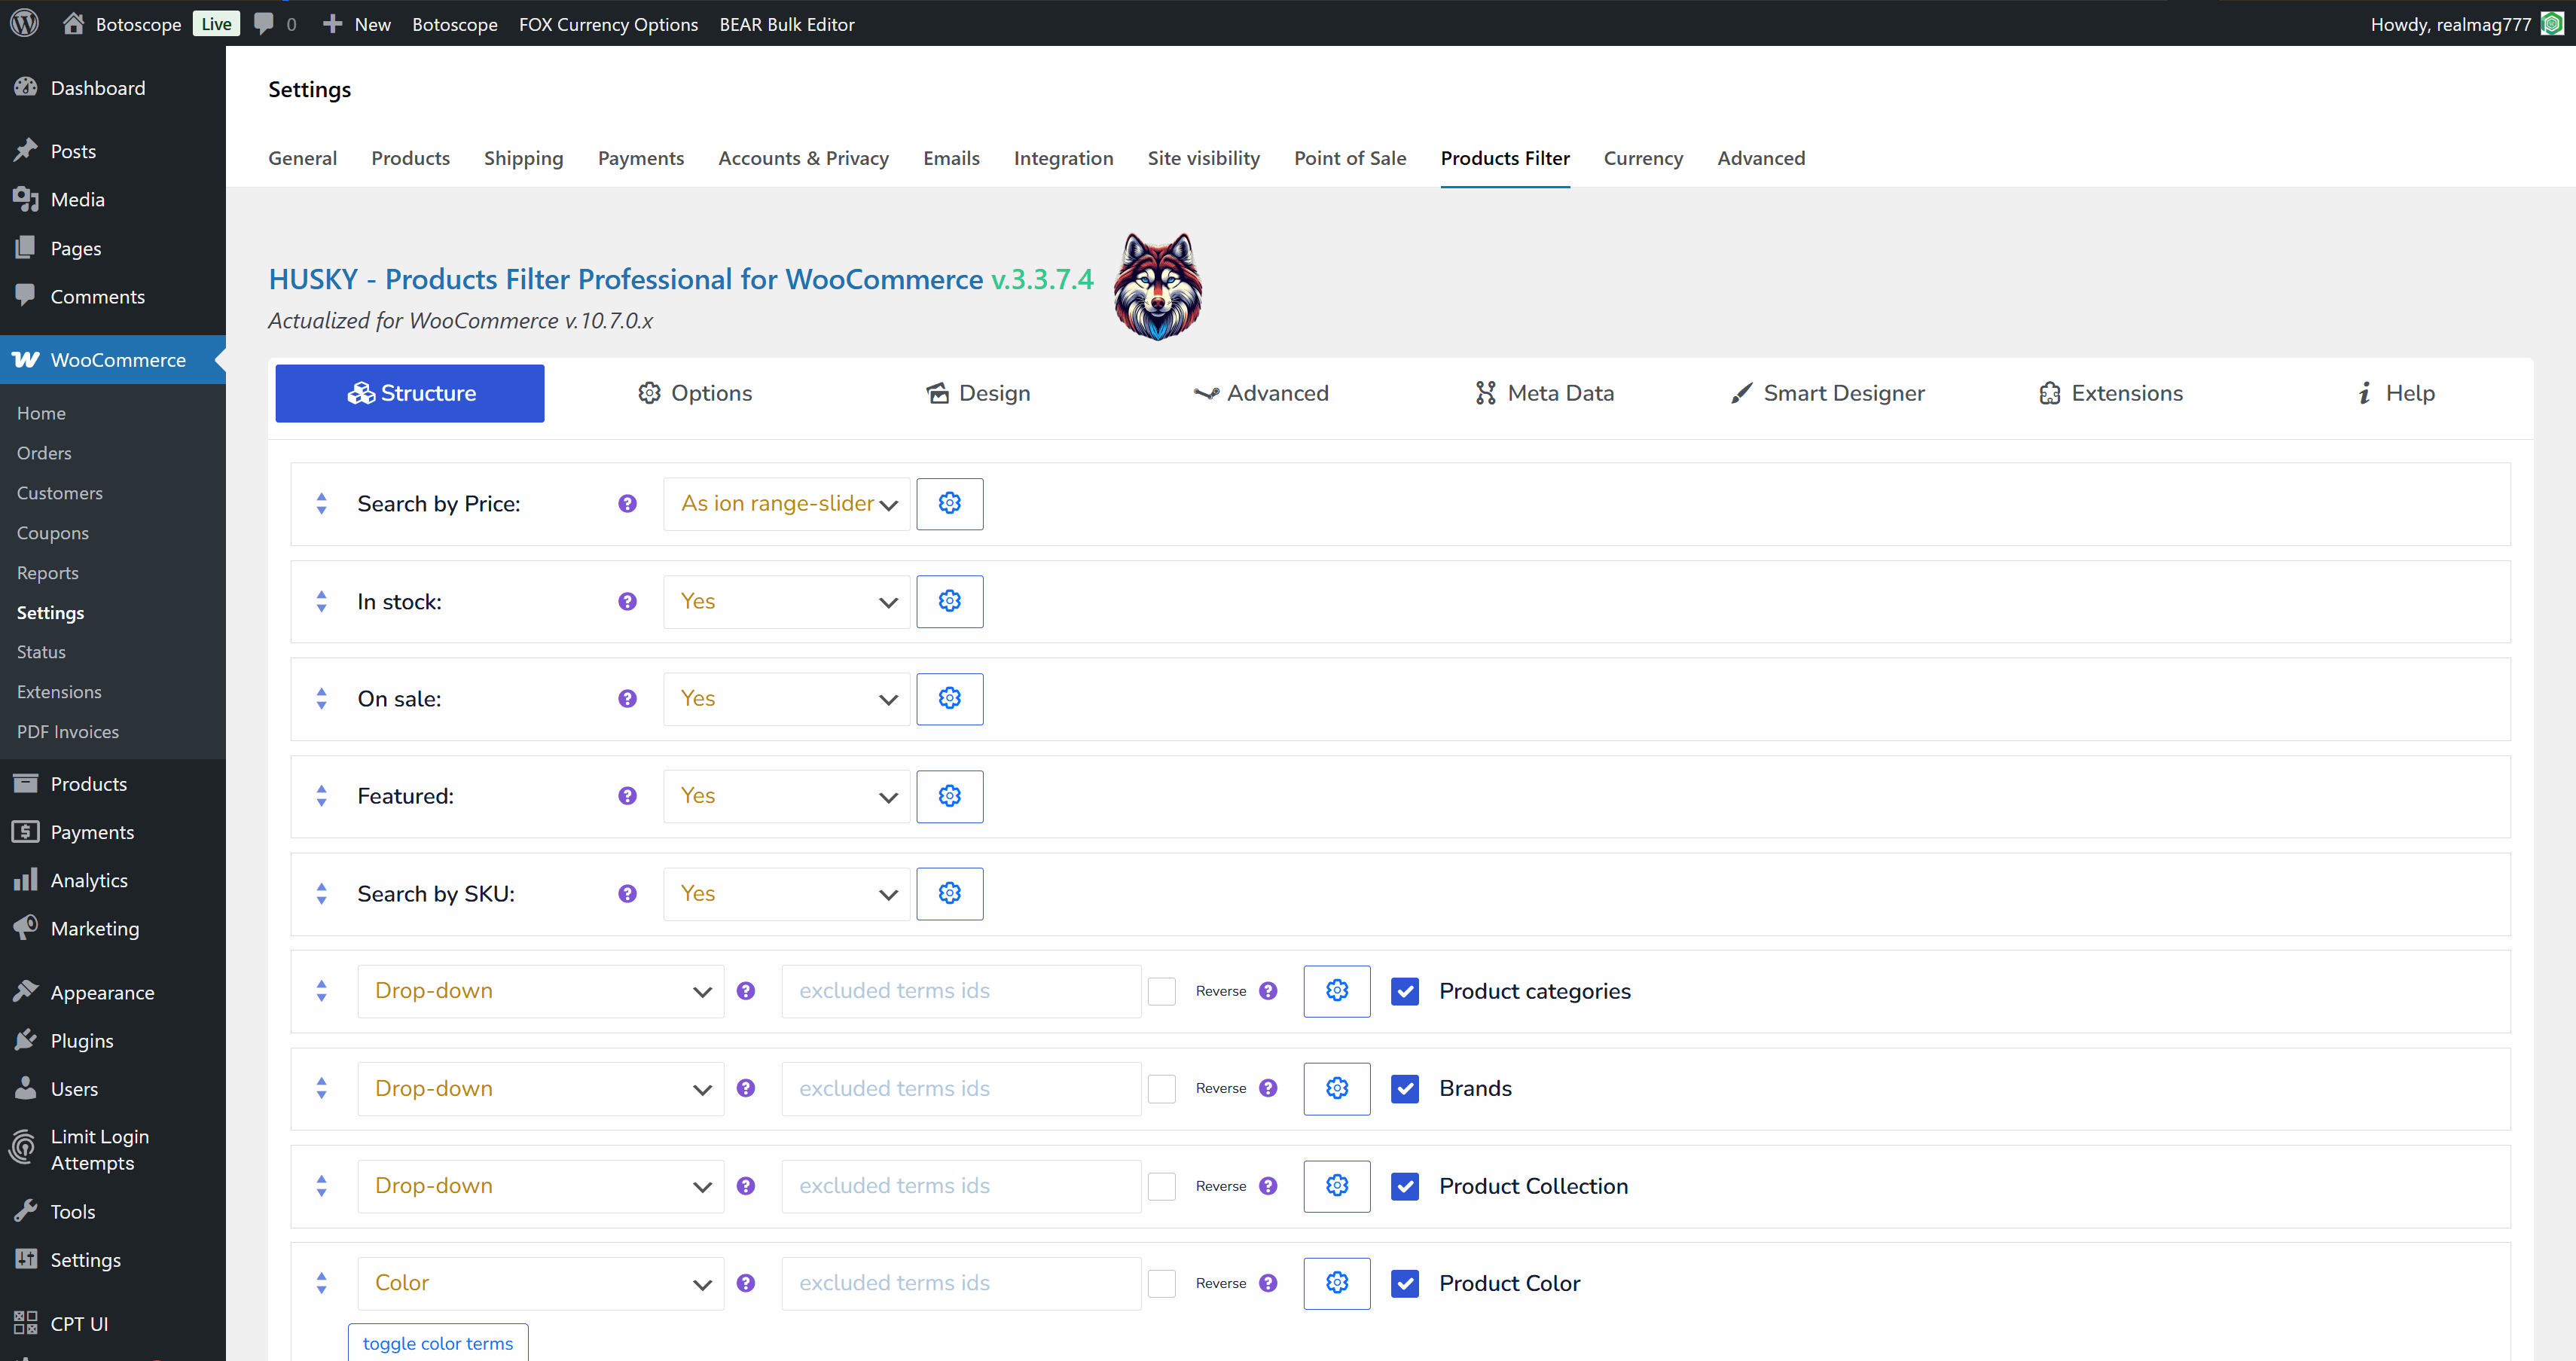2576x1361 pixels.
Task: Open the Brands layout Drop-down selector
Action: click(x=539, y=1088)
